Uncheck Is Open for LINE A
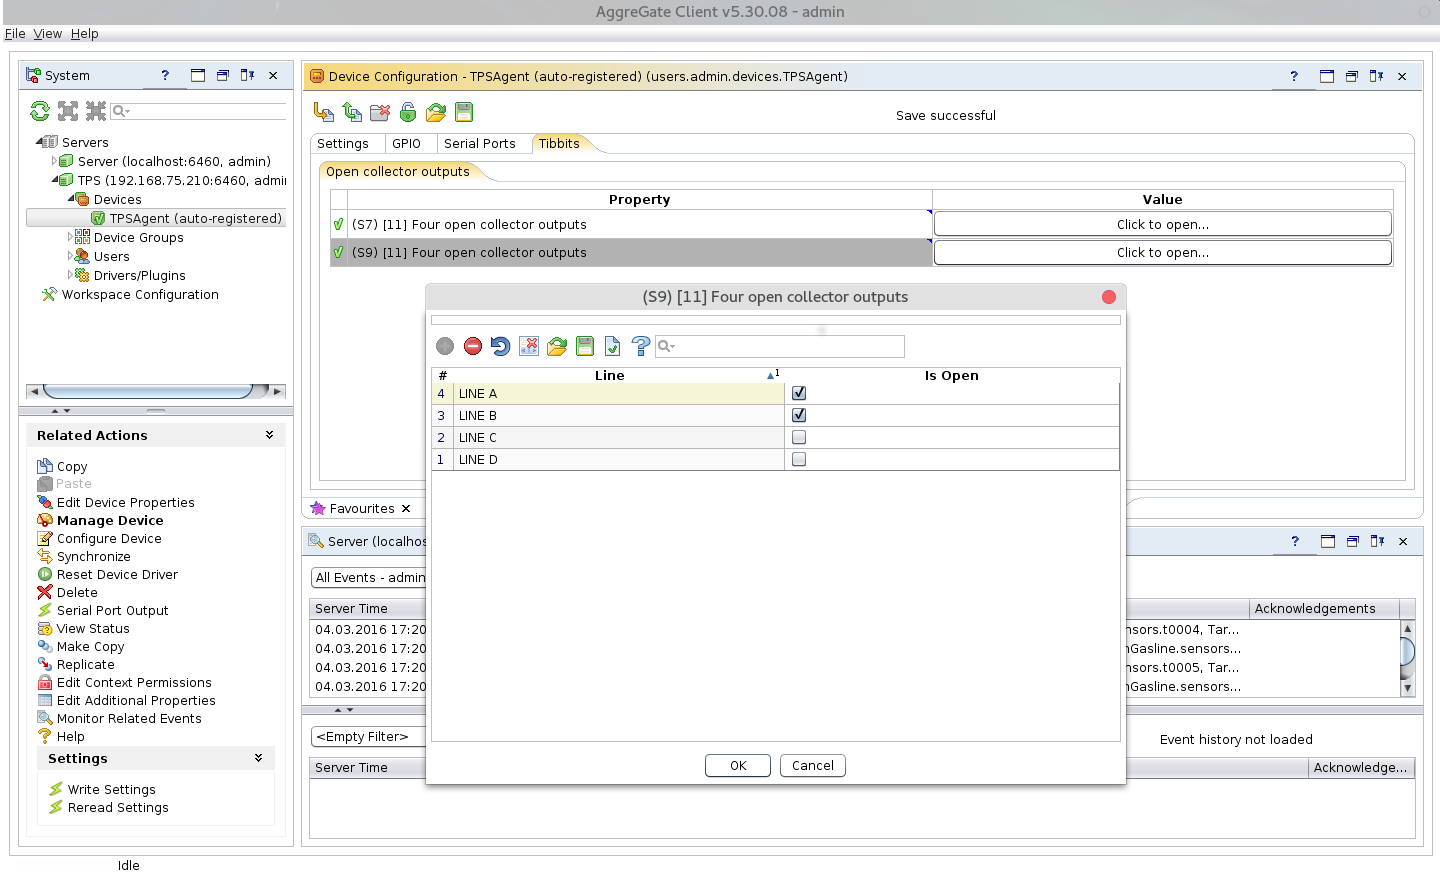The width and height of the screenshot is (1440, 875). pyautogui.click(x=799, y=393)
